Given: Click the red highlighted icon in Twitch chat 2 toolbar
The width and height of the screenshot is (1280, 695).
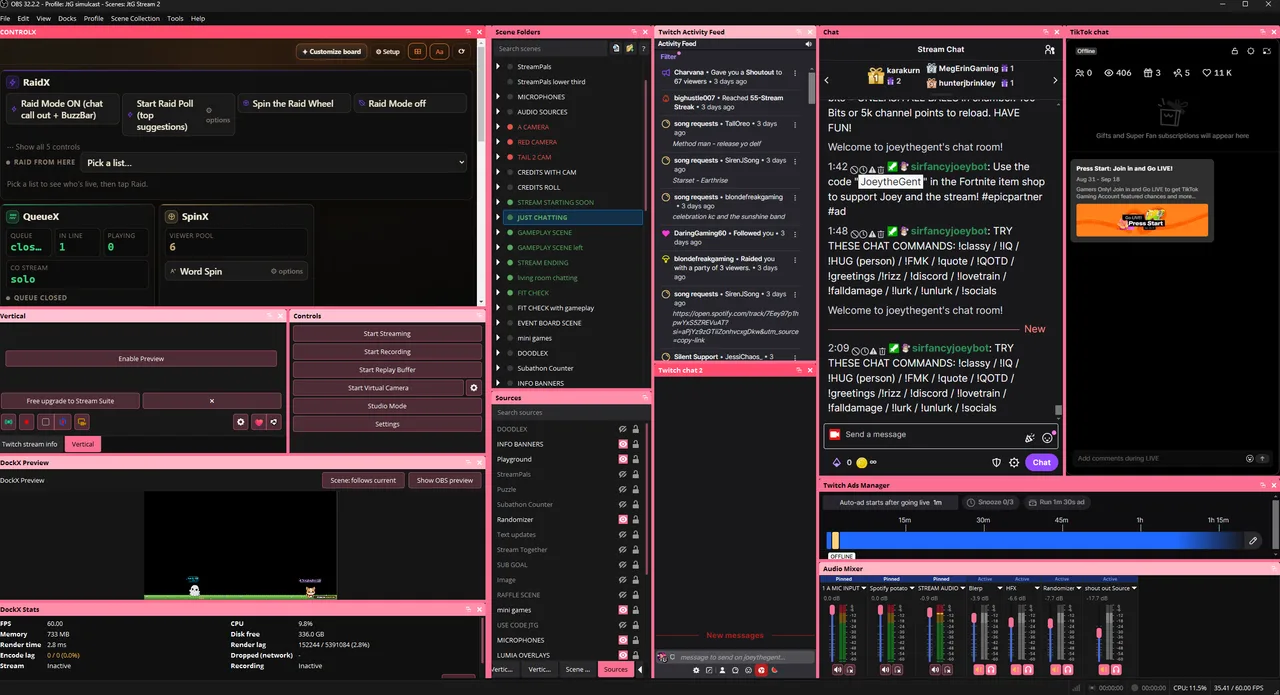Looking at the screenshot, I should pos(761,669).
